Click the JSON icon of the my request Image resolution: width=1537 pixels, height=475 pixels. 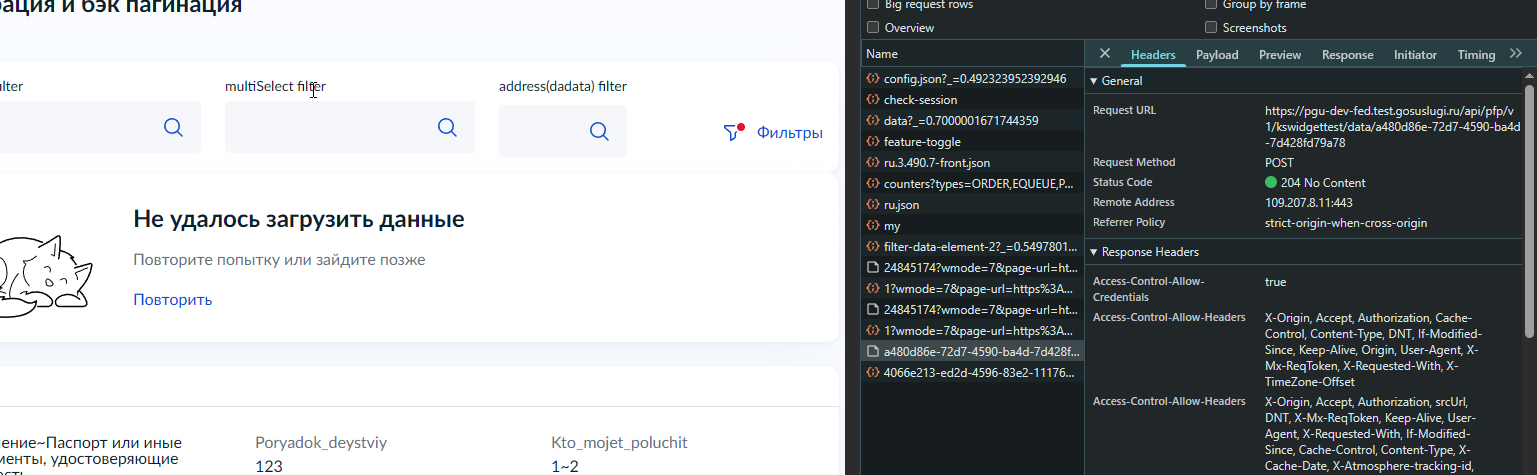click(873, 225)
